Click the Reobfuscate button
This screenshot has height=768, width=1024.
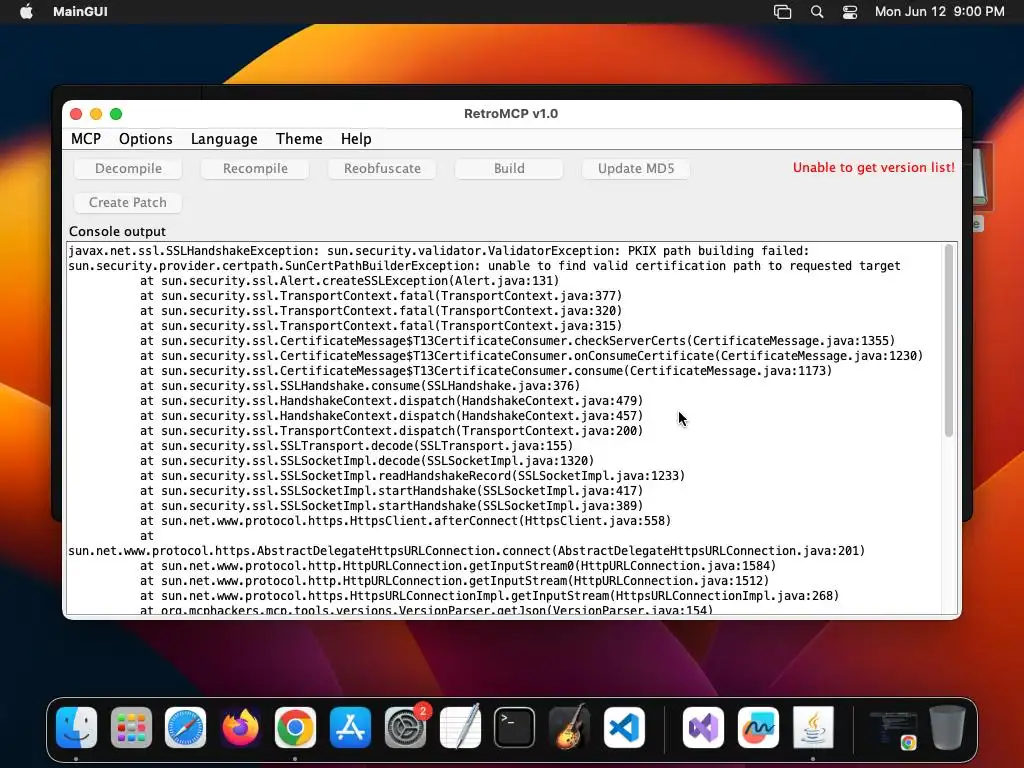382,168
